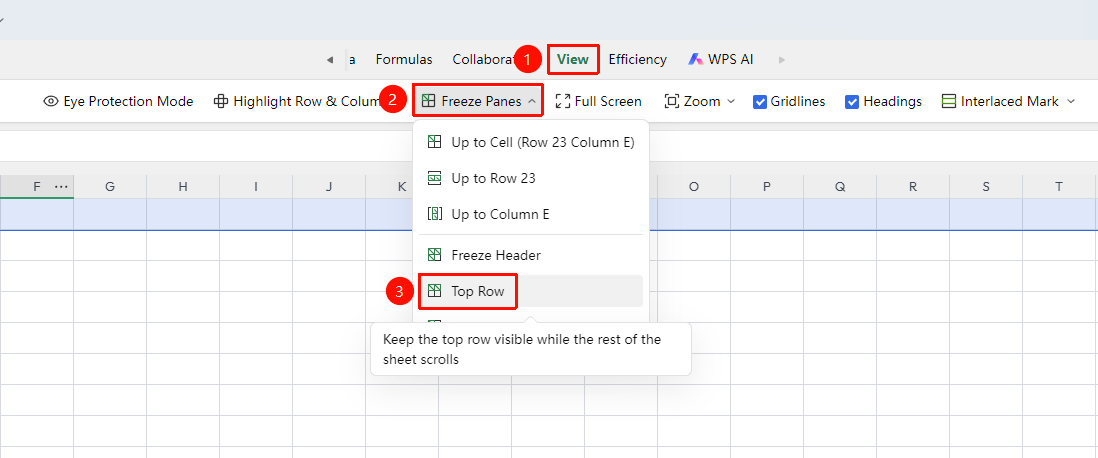Click the Up to Cell menu icon

point(434,142)
